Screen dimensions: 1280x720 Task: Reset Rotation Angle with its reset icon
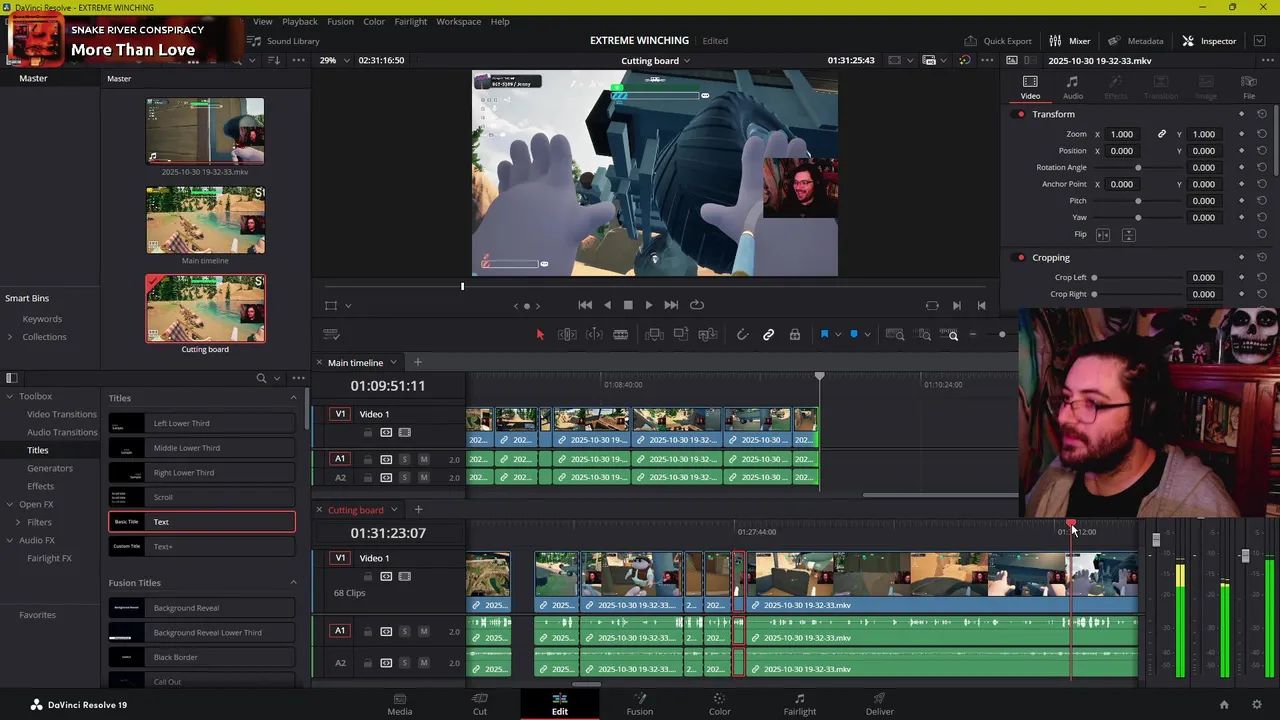pos(1261,168)
